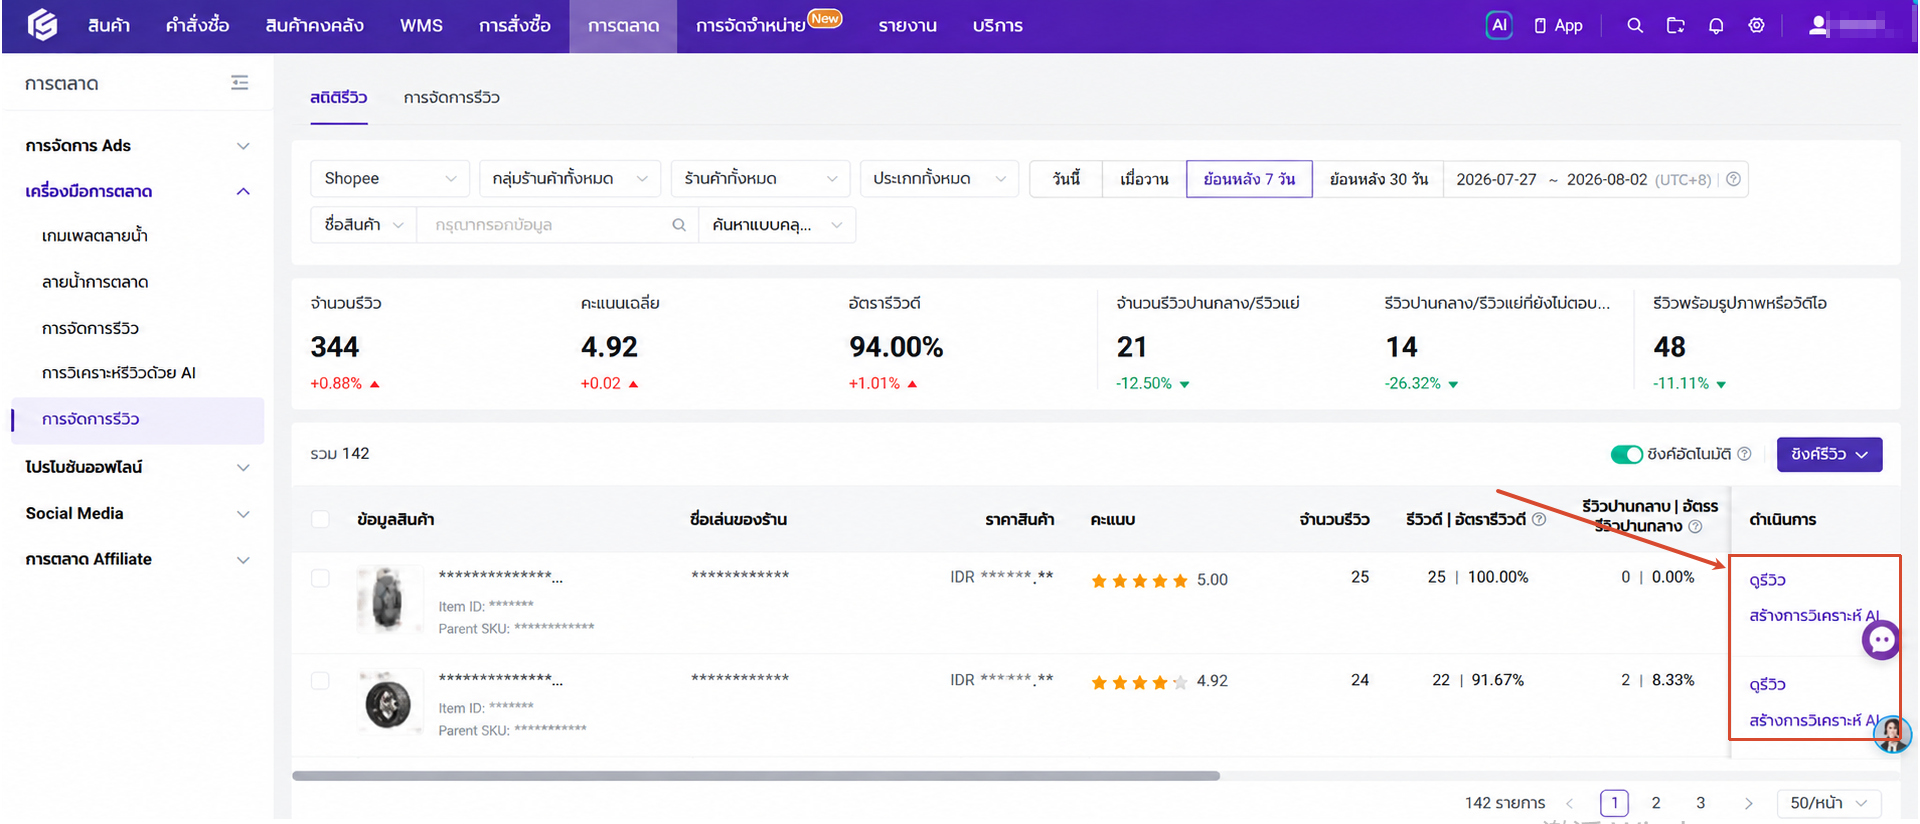The width and height of the screenshot is (1920, 824).
Task: Click the help icon beside the UTC+8 date range
Action: (x=1733, y=179)
